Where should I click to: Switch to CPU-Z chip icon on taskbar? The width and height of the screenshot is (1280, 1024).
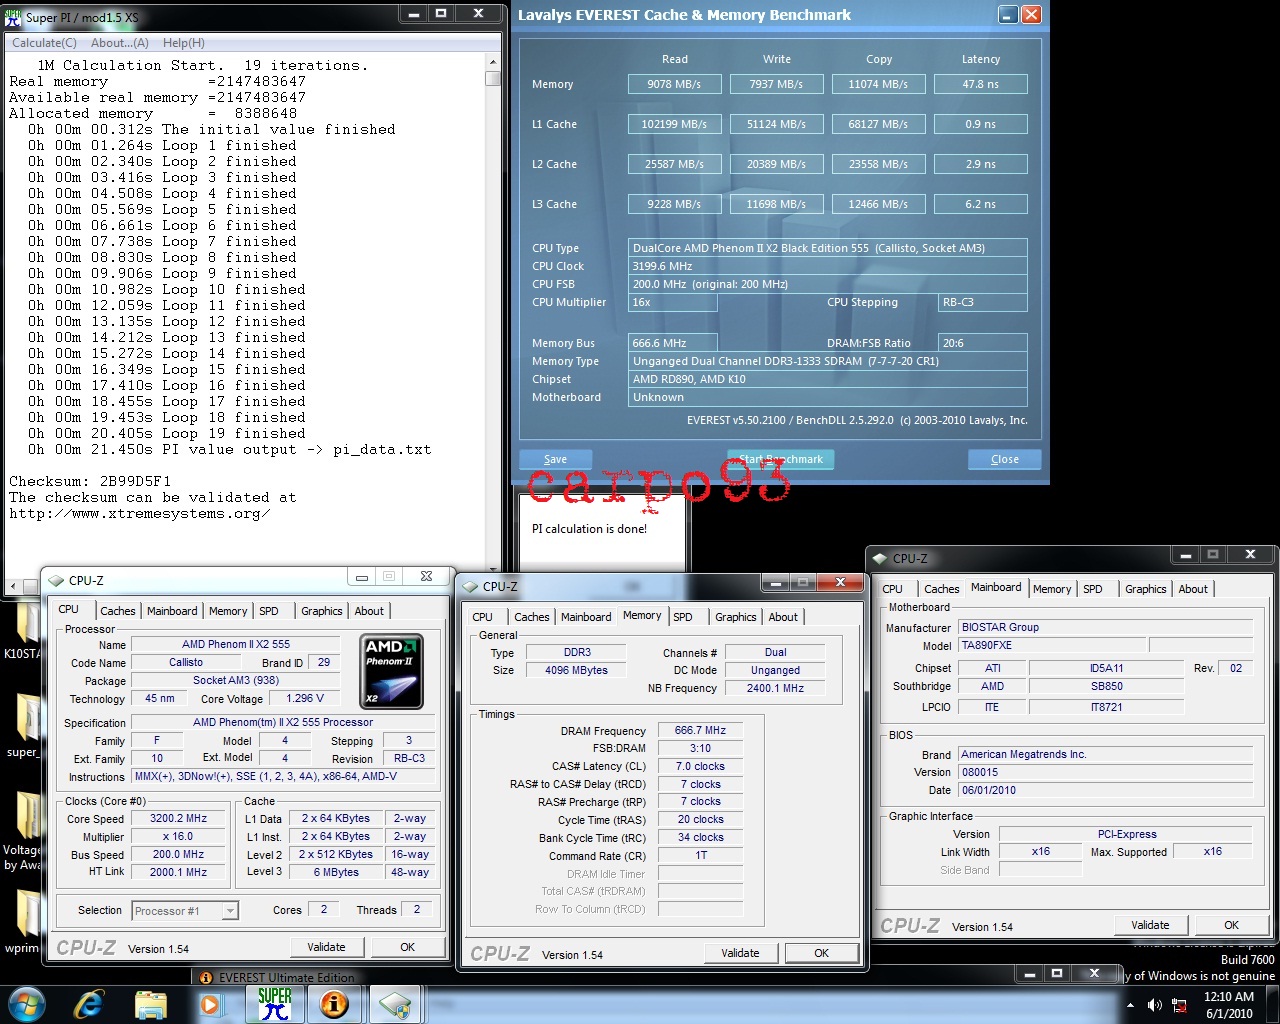(x=395, y=1004)
